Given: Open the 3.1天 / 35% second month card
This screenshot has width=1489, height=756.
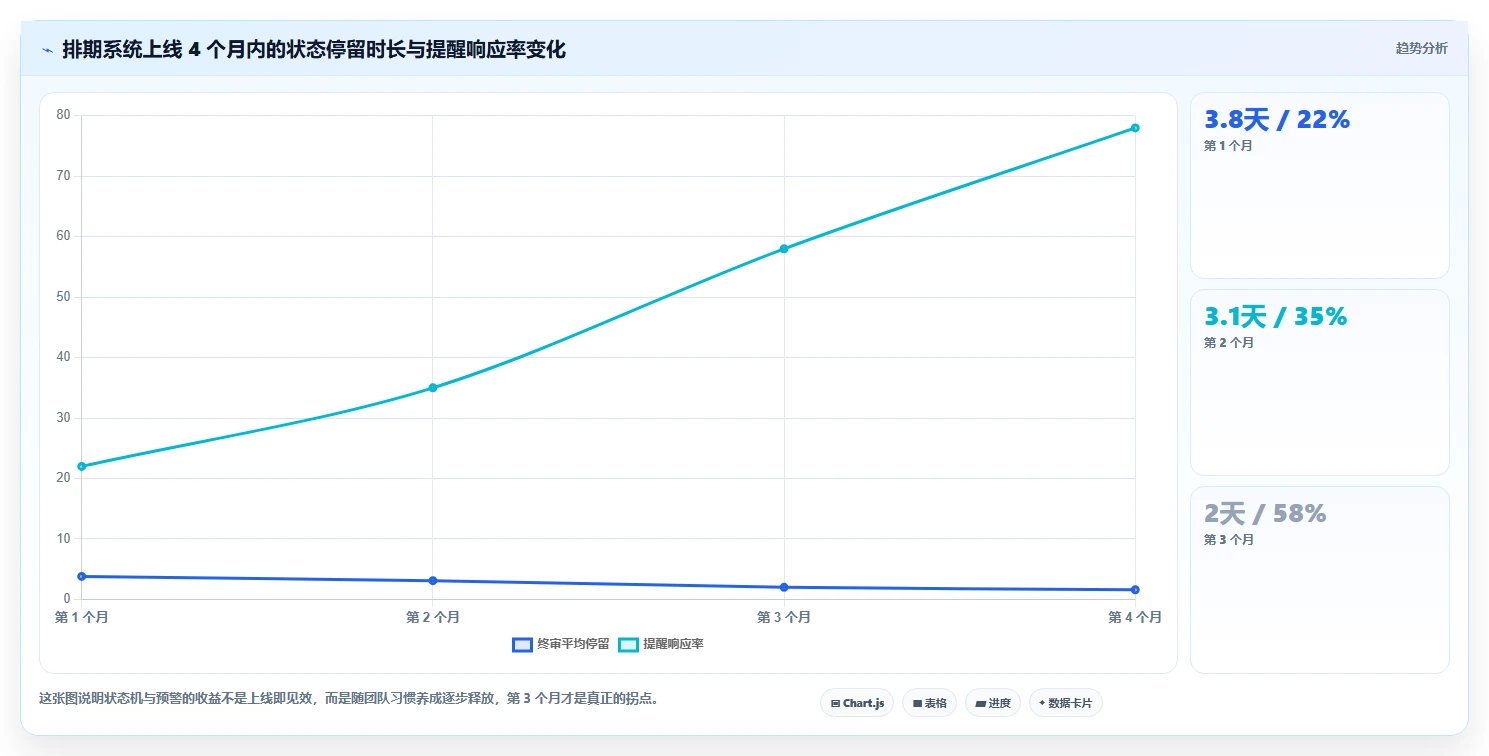Looking at the screenshot, I should pyautogui.click(x=1319, y=382).
